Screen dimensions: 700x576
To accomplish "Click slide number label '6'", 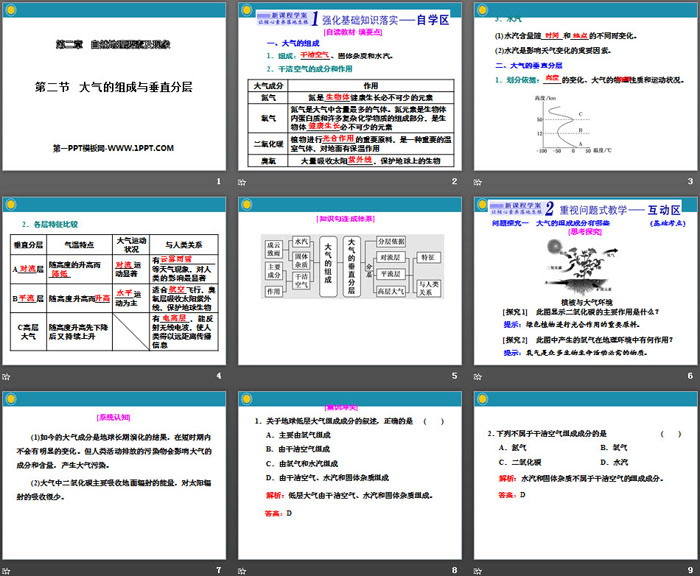I will [690, 376].
